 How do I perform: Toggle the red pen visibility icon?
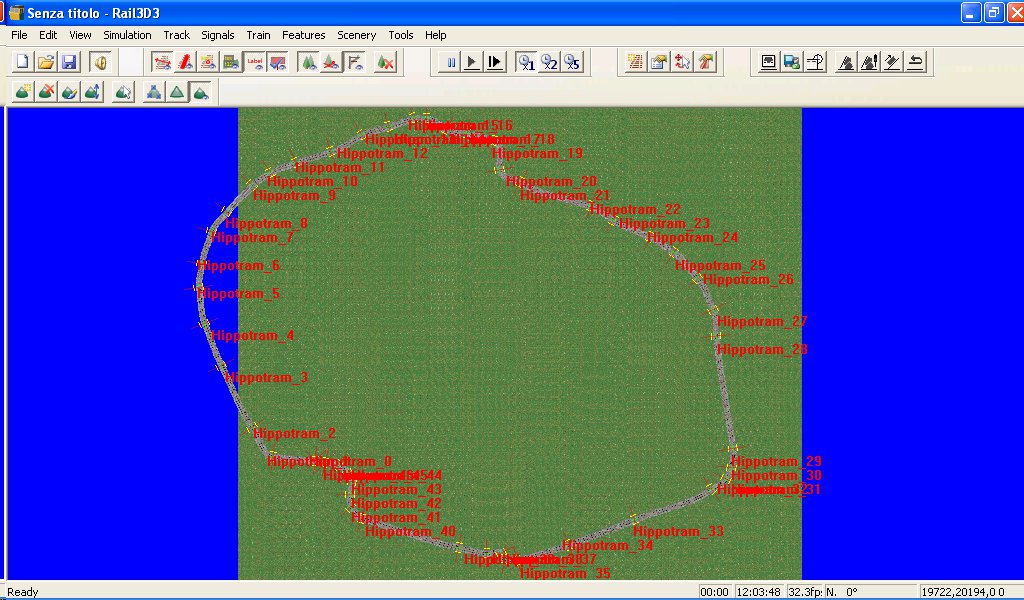click(x=185, y=62)
